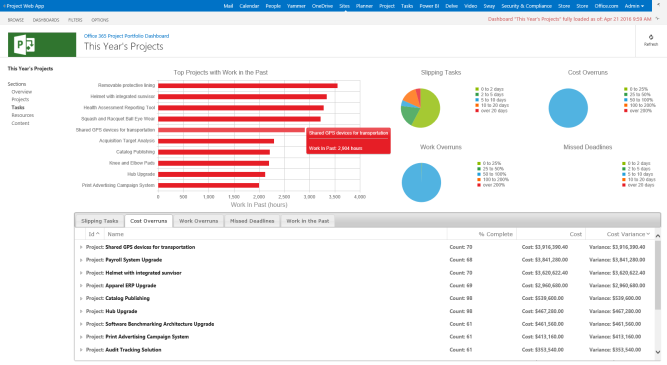Click Office 365 Project Portfolio Dashboard link
The height and width of the screenshot is (365, 667).
coord(126,36)
